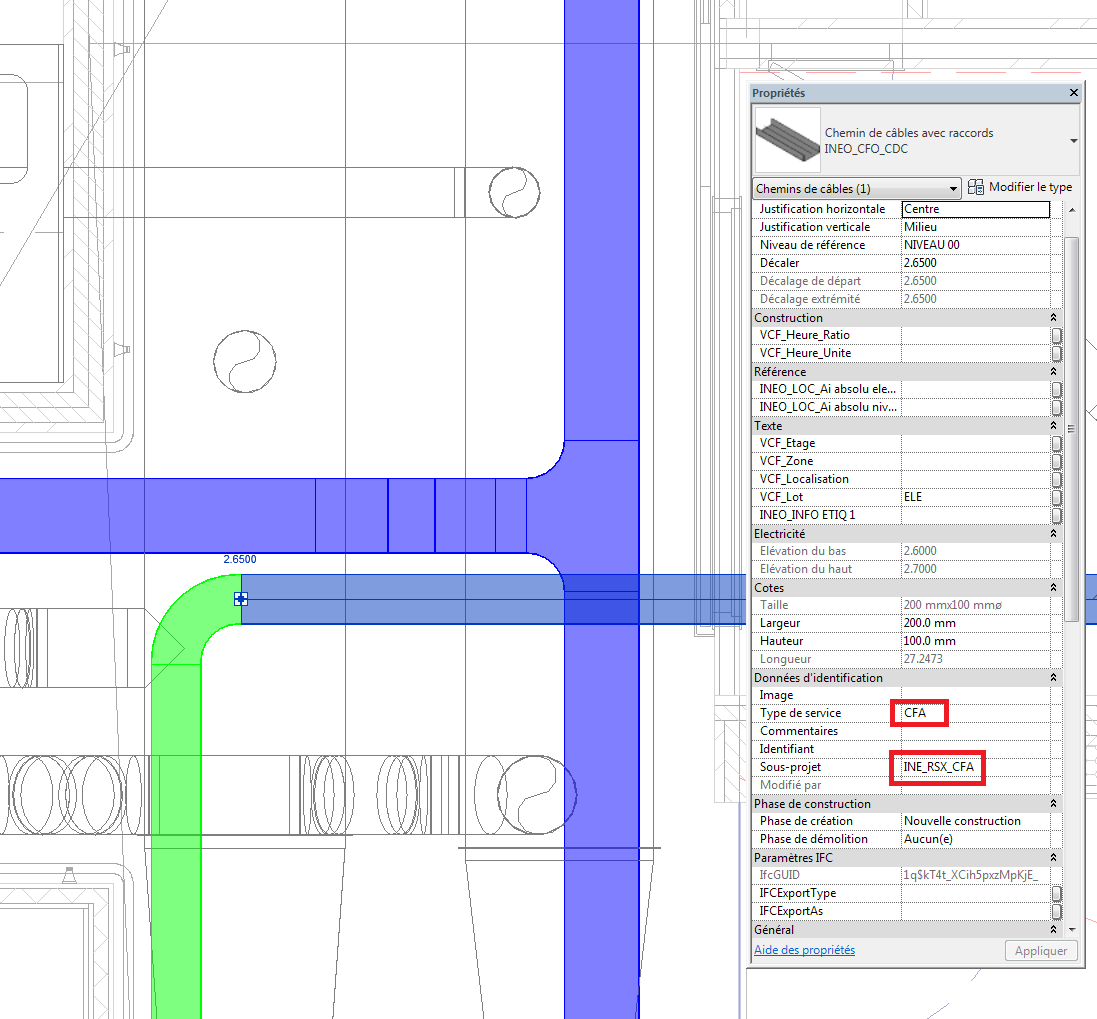Open the type selector dropdown arrow
The width and height of the screenshot is (1097, 1019).
tap(1074, 141)
